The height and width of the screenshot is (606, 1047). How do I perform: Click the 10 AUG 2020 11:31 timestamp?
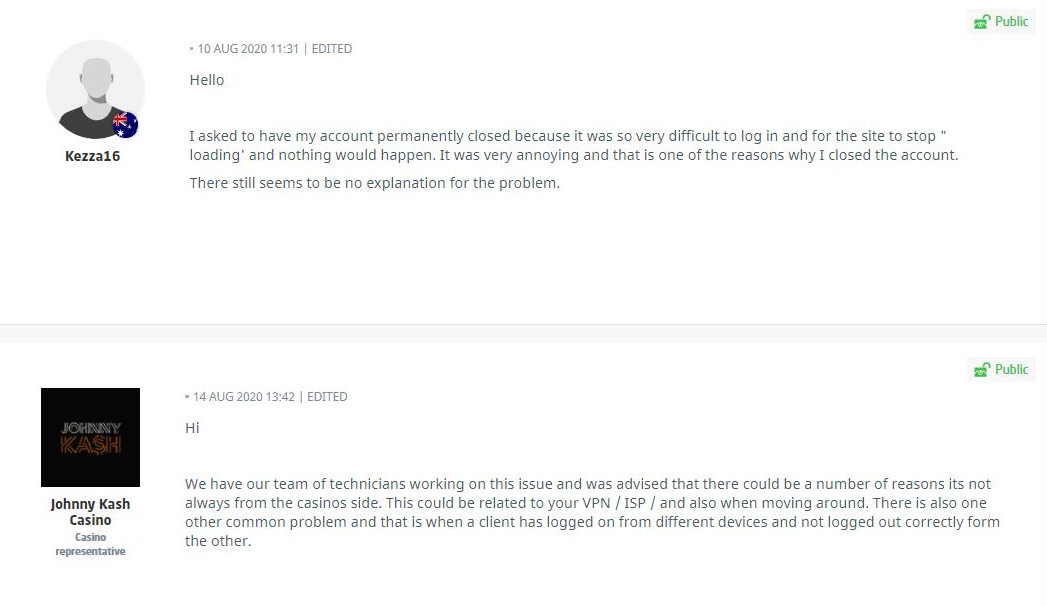[248, 49]
